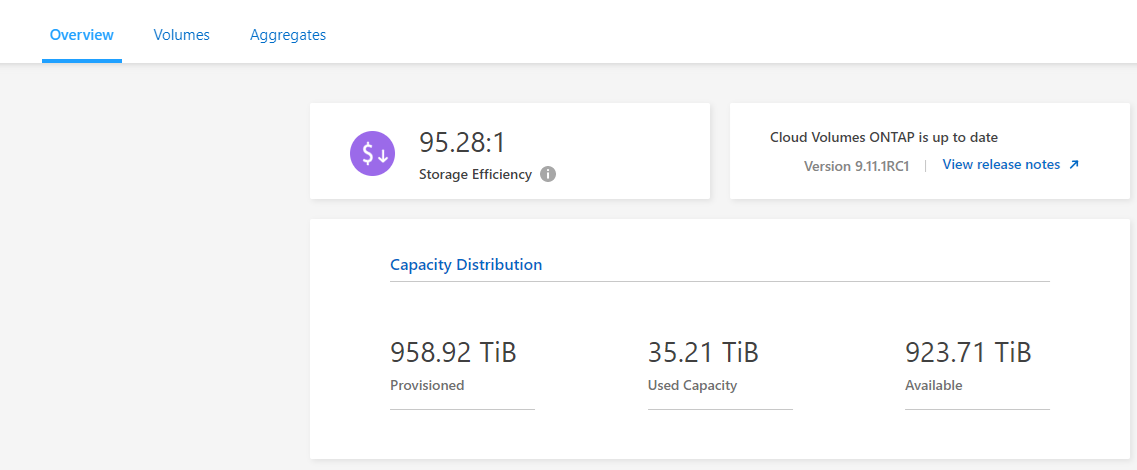This screenshot has height=470, width=1137.
Task: Click the Used Capacity label
Action: tap(692, 385)
